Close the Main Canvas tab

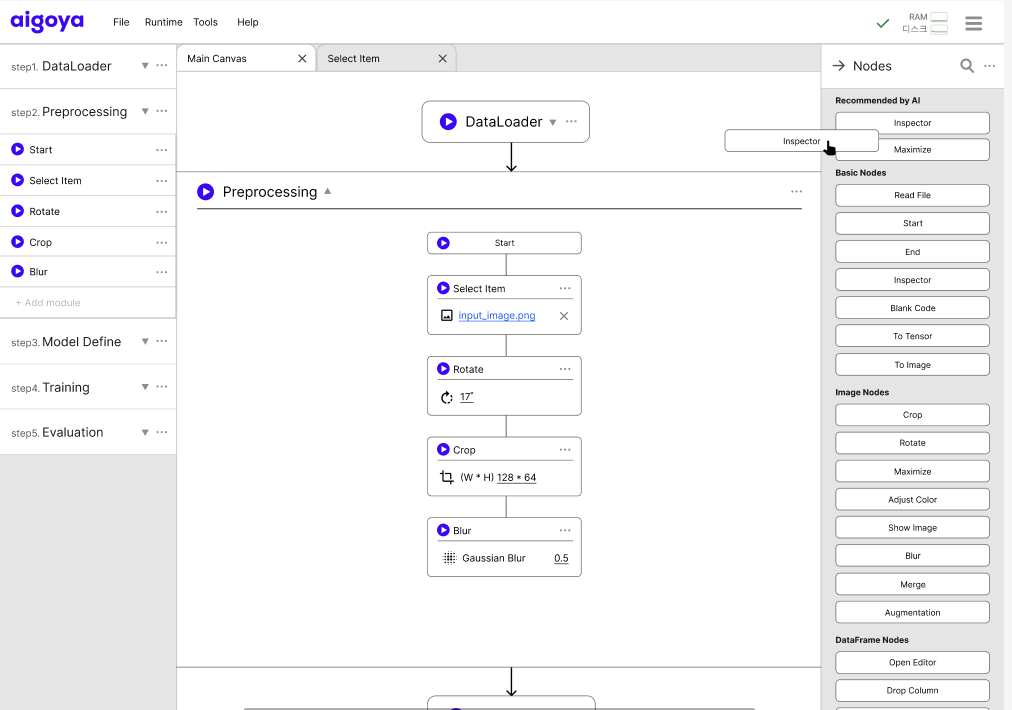tap(302, 58)
